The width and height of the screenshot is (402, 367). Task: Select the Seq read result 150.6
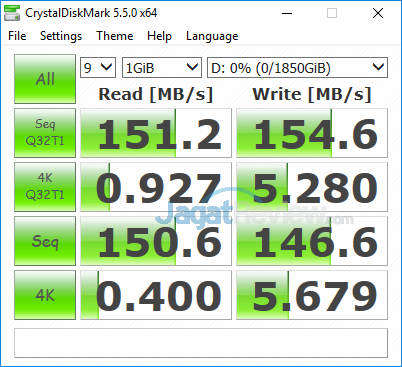(156, 241)
